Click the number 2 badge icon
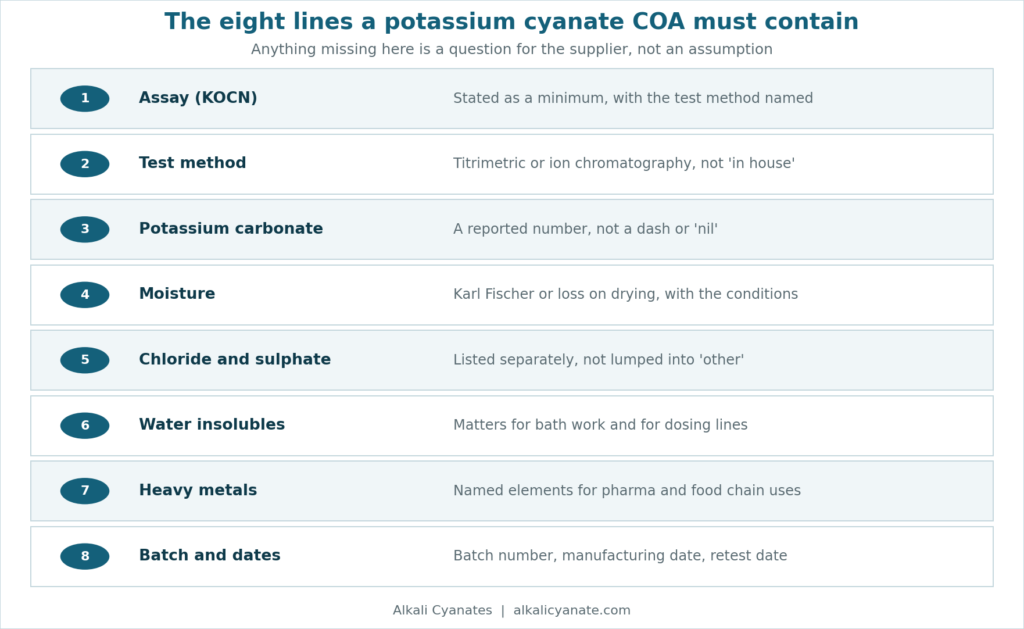 (x=85, y=164)
